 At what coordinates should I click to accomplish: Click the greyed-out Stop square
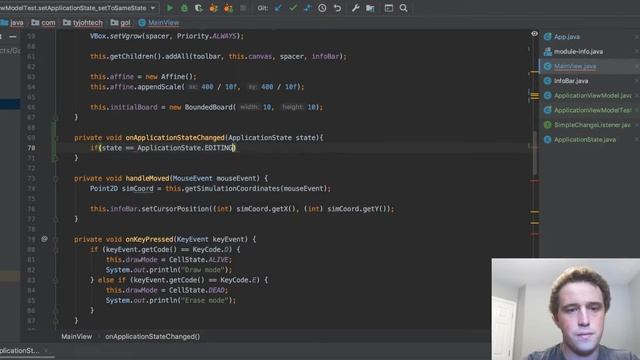(243, 8)
